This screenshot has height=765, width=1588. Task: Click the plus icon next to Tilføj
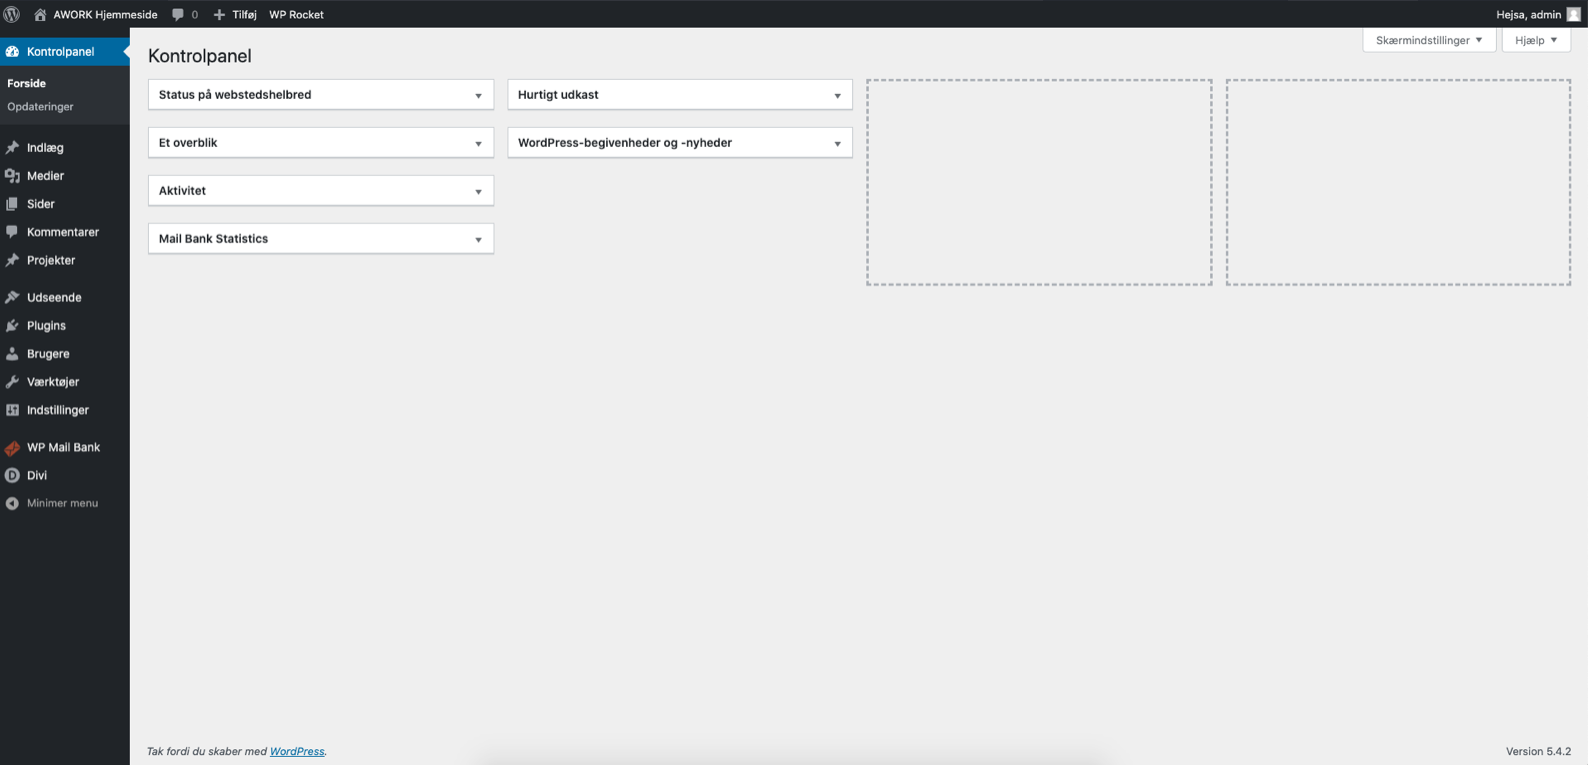(x=219, y=14)
